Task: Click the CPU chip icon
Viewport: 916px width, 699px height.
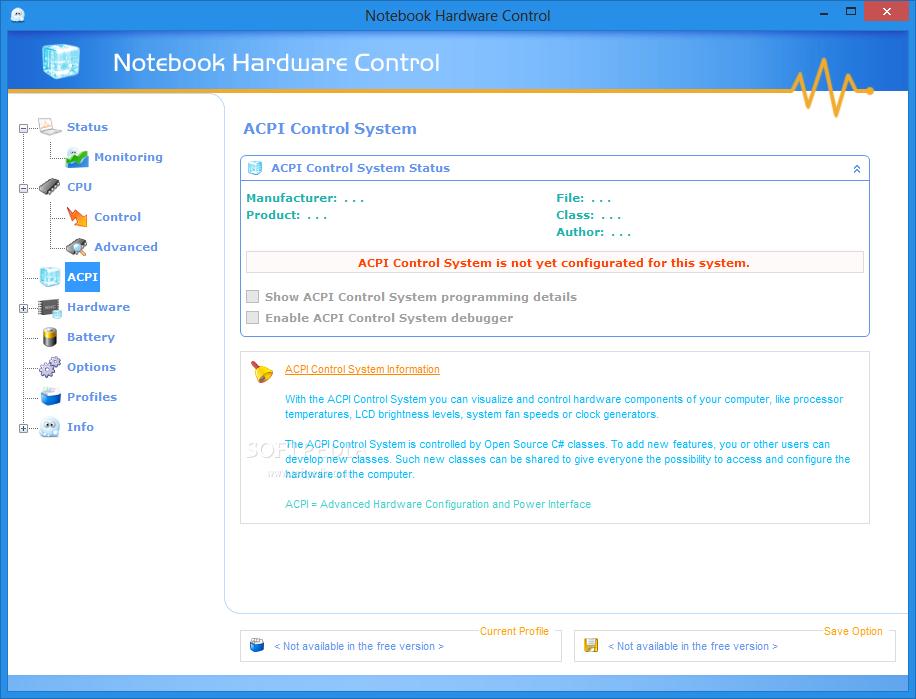Action: click(x=50, y=187)
